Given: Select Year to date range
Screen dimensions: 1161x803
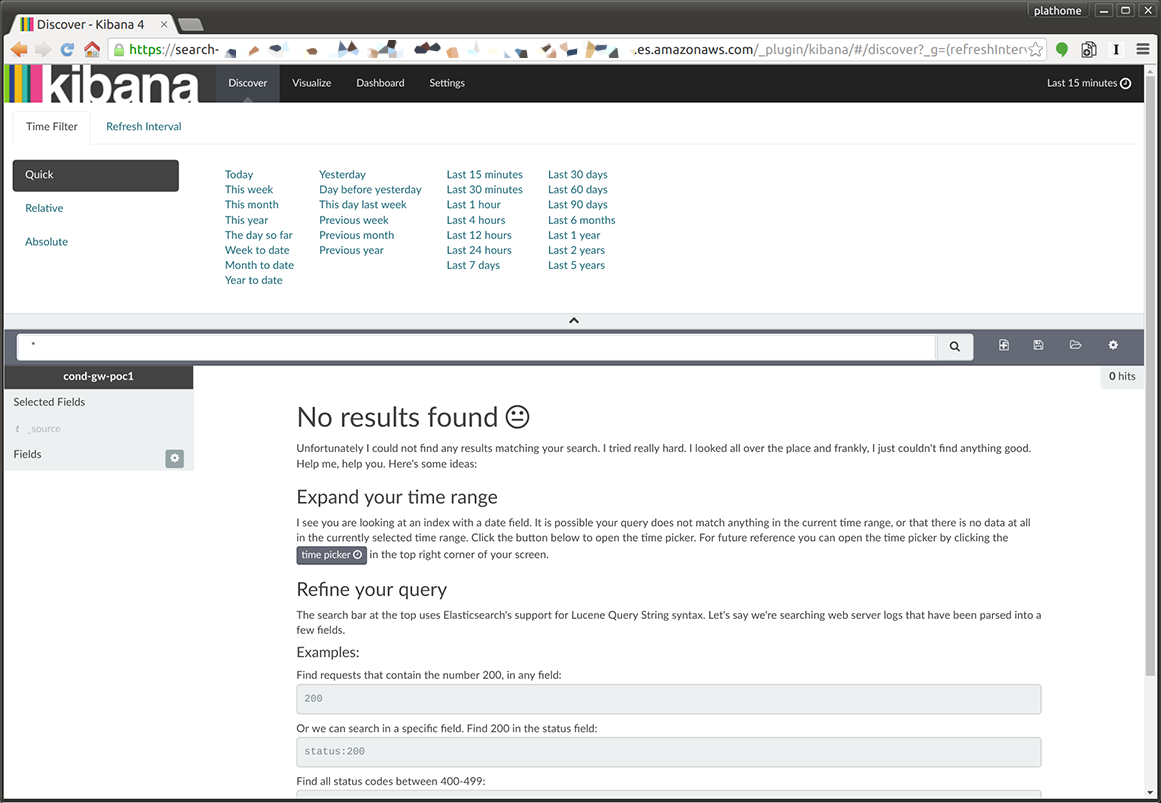Looking at the screenshot, I should point(254,280).
